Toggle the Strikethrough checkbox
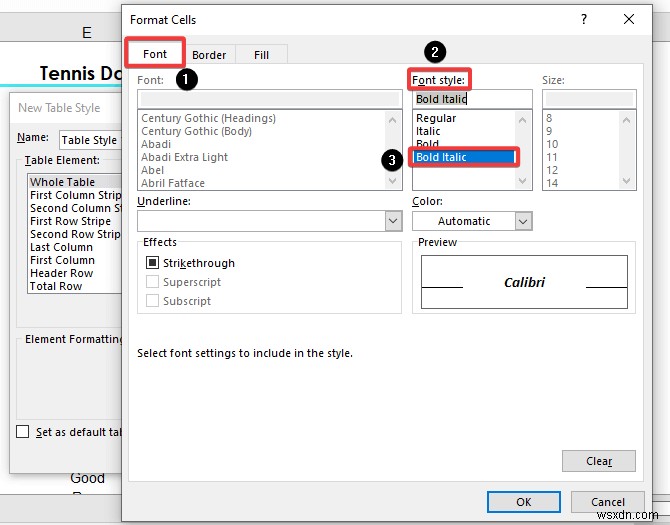 tap(153, 263)
